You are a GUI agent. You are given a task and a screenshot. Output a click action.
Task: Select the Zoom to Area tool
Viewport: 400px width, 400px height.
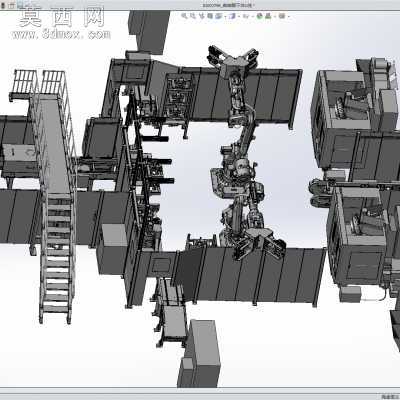[x=192, y=16]
